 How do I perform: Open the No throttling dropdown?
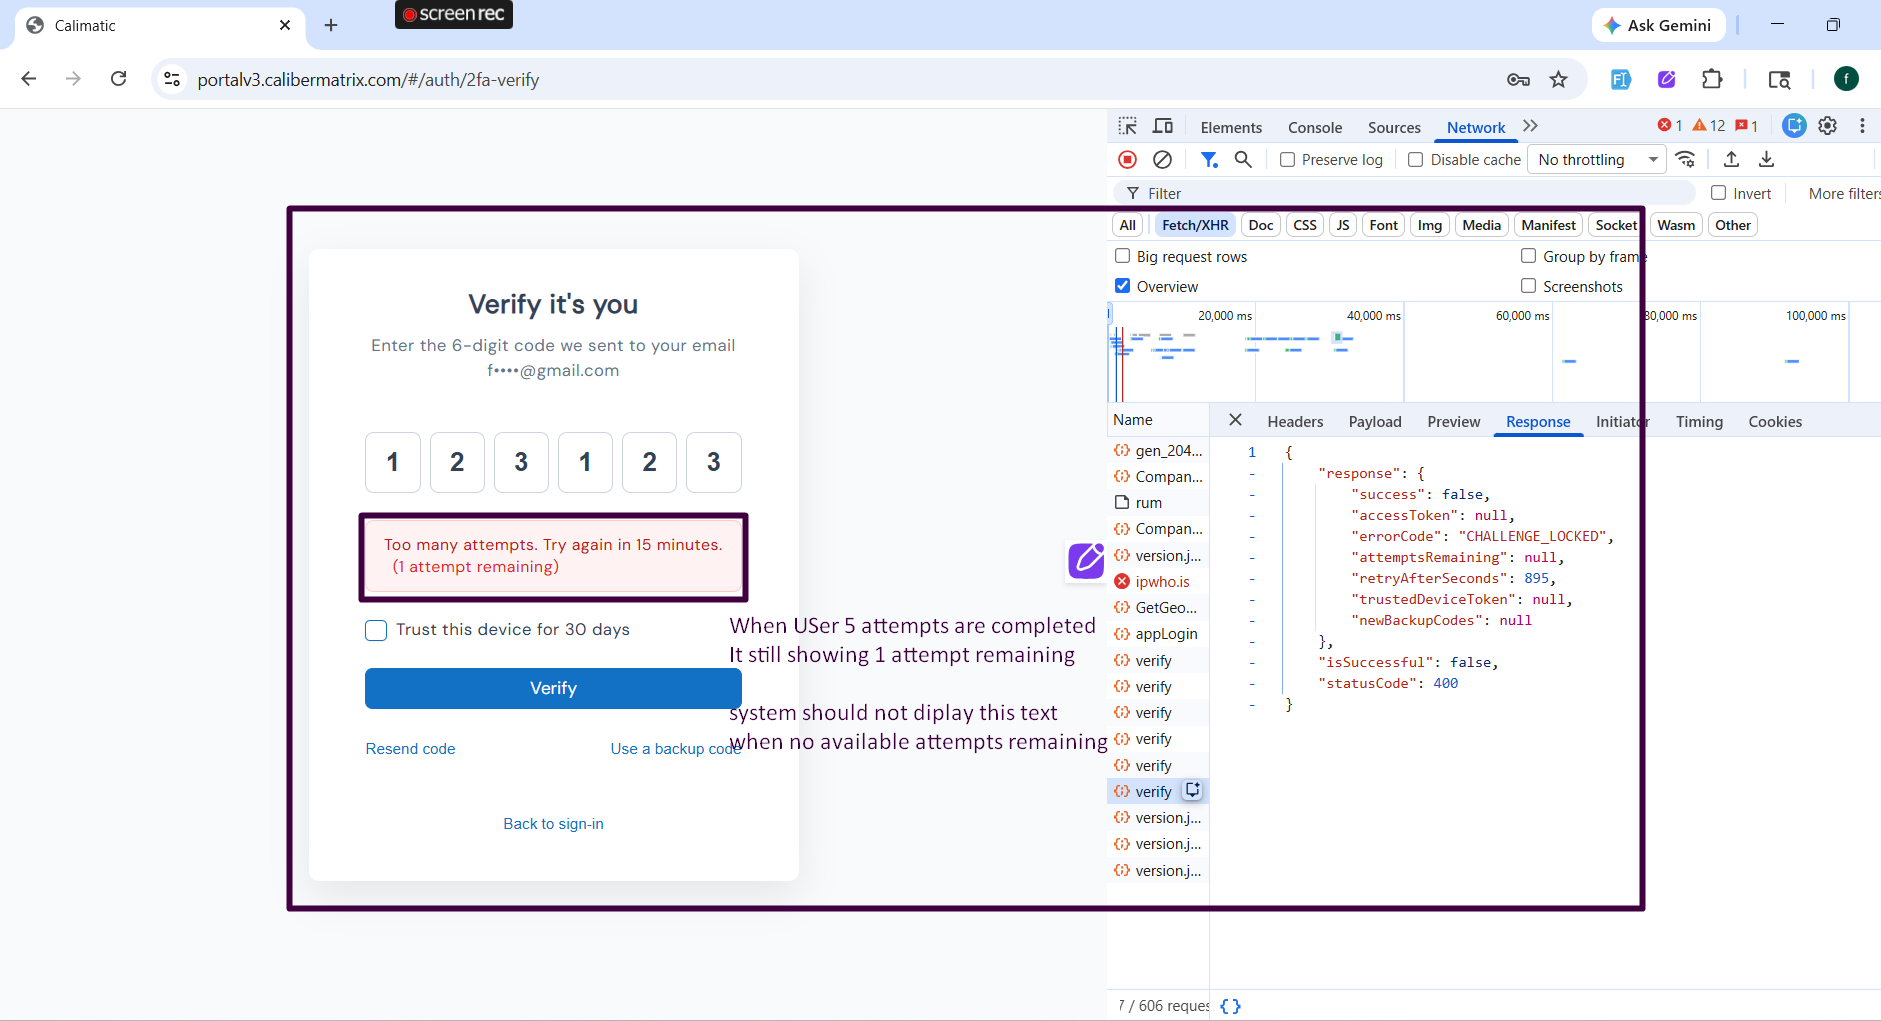coord(1597,160)
